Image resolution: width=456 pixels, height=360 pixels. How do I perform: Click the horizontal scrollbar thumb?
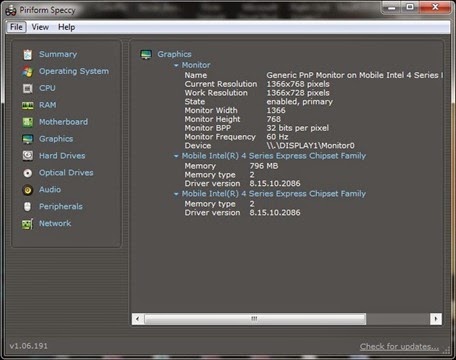pyautogui.click(x=255, y=319)
